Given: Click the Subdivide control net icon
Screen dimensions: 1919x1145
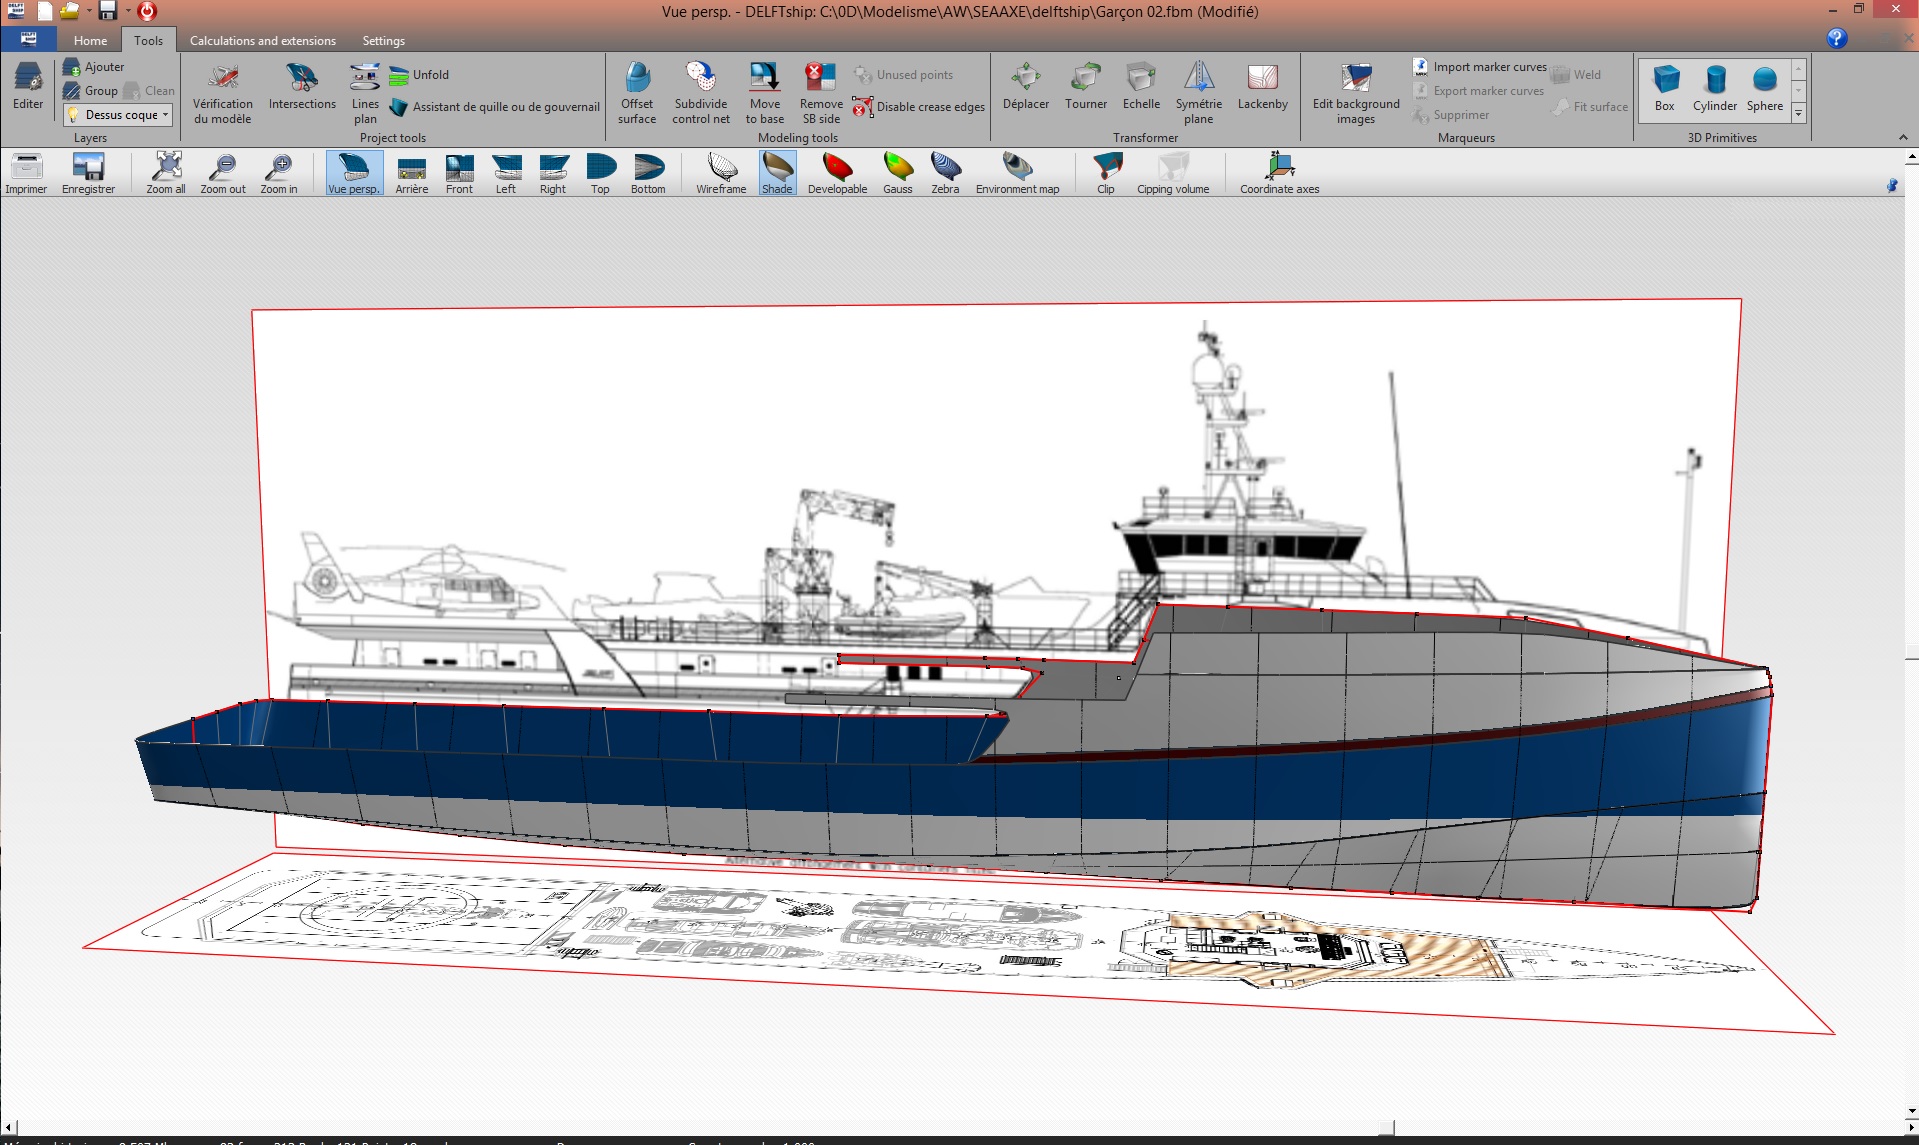Looking at the screenshot, I should click(x=700, y=78).
